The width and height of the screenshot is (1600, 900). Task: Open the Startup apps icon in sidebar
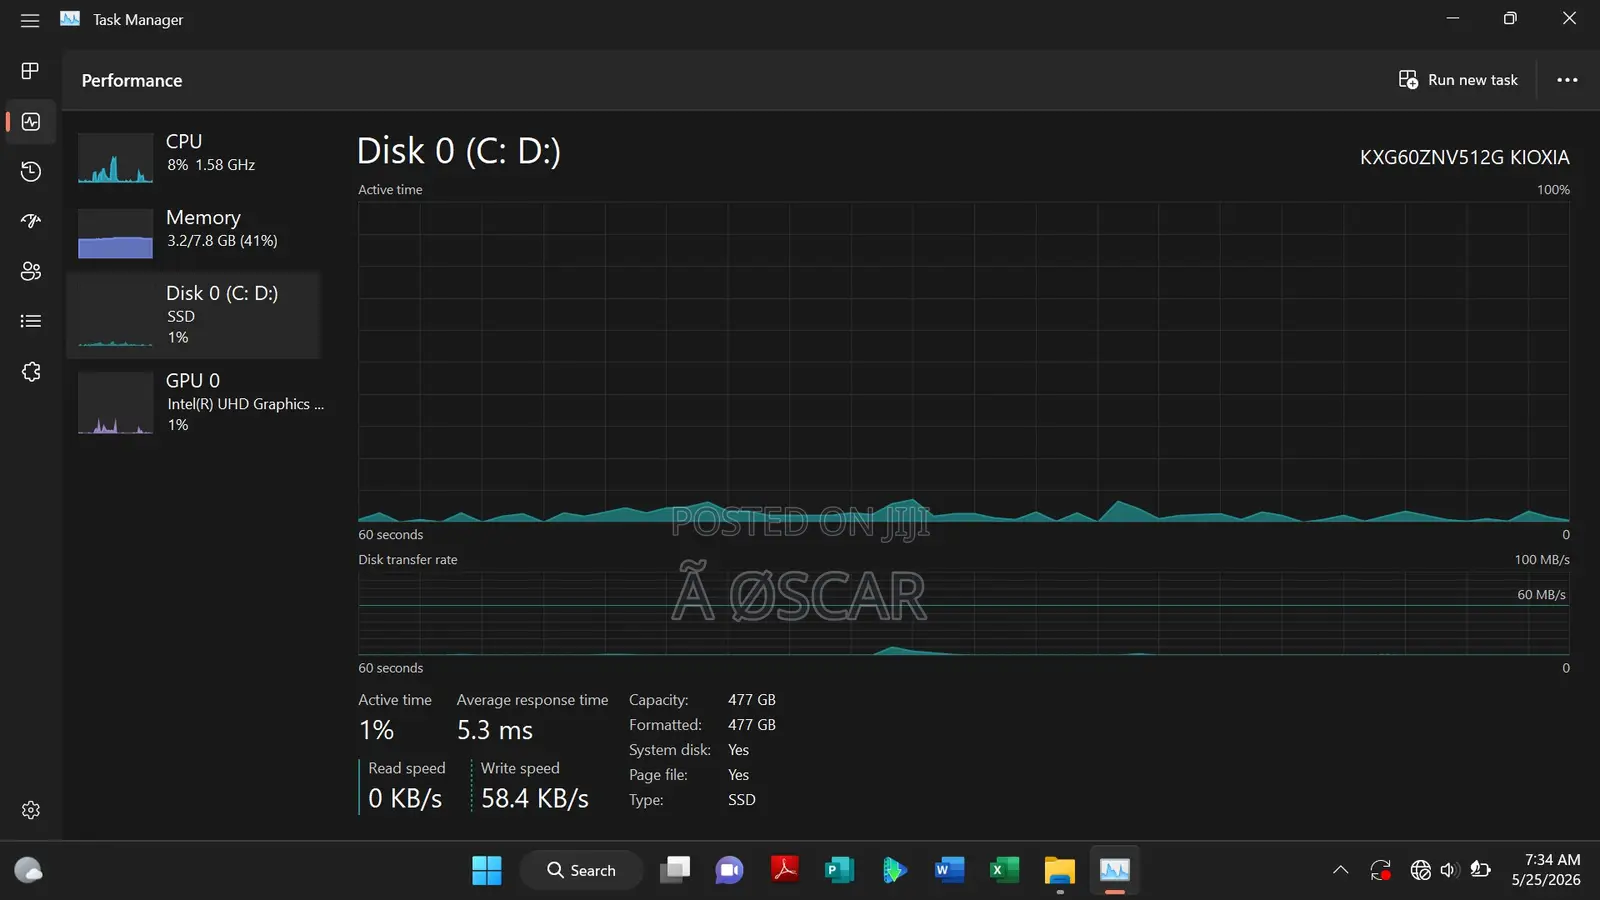pyautogui.click(x=31, y=221)
